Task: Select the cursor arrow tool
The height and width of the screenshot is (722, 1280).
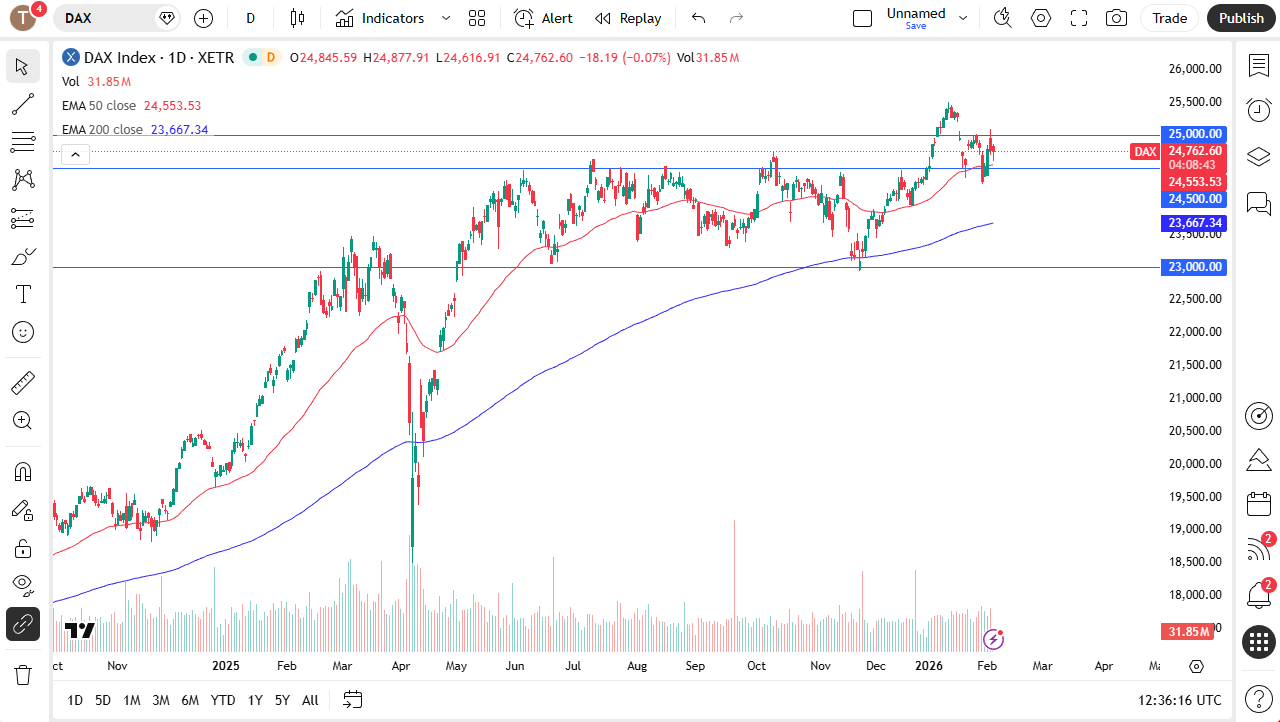Action: pyautogui.click(x=22, y=67)
